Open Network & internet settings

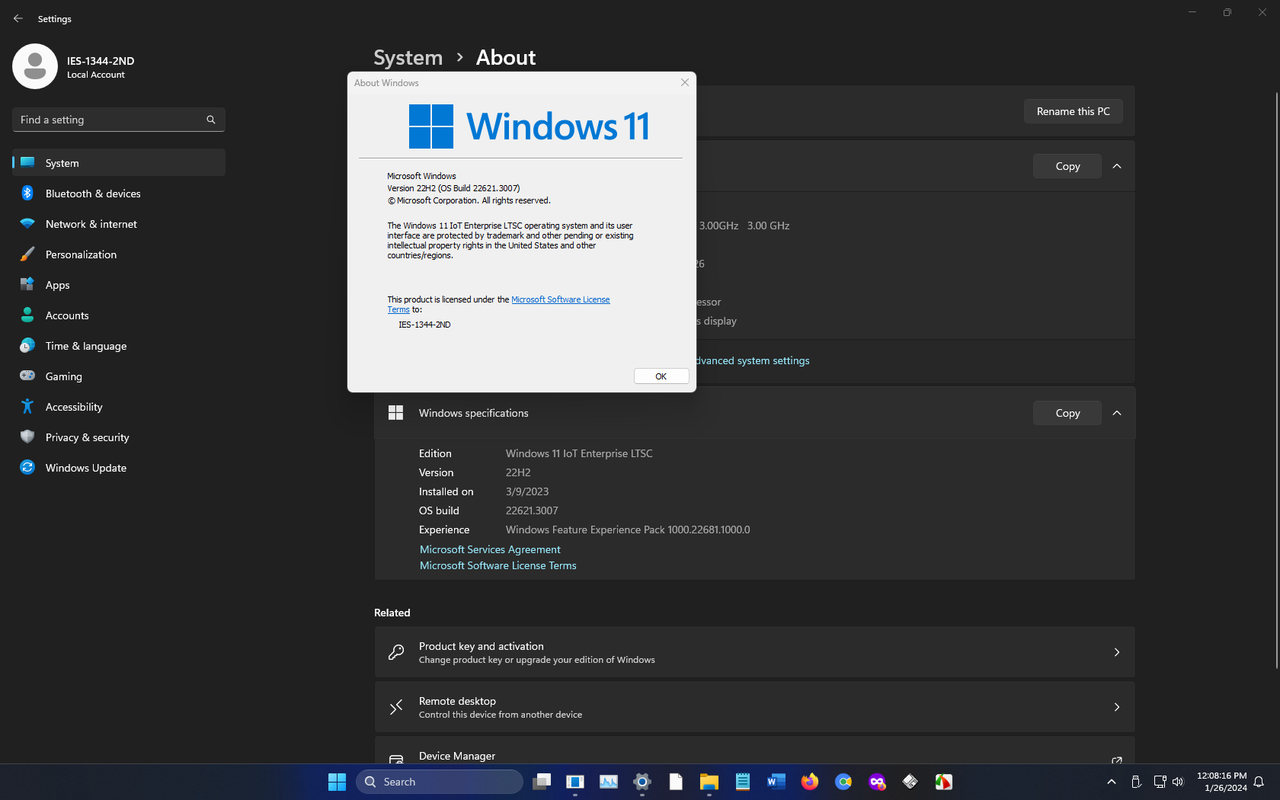pos(119,224)
